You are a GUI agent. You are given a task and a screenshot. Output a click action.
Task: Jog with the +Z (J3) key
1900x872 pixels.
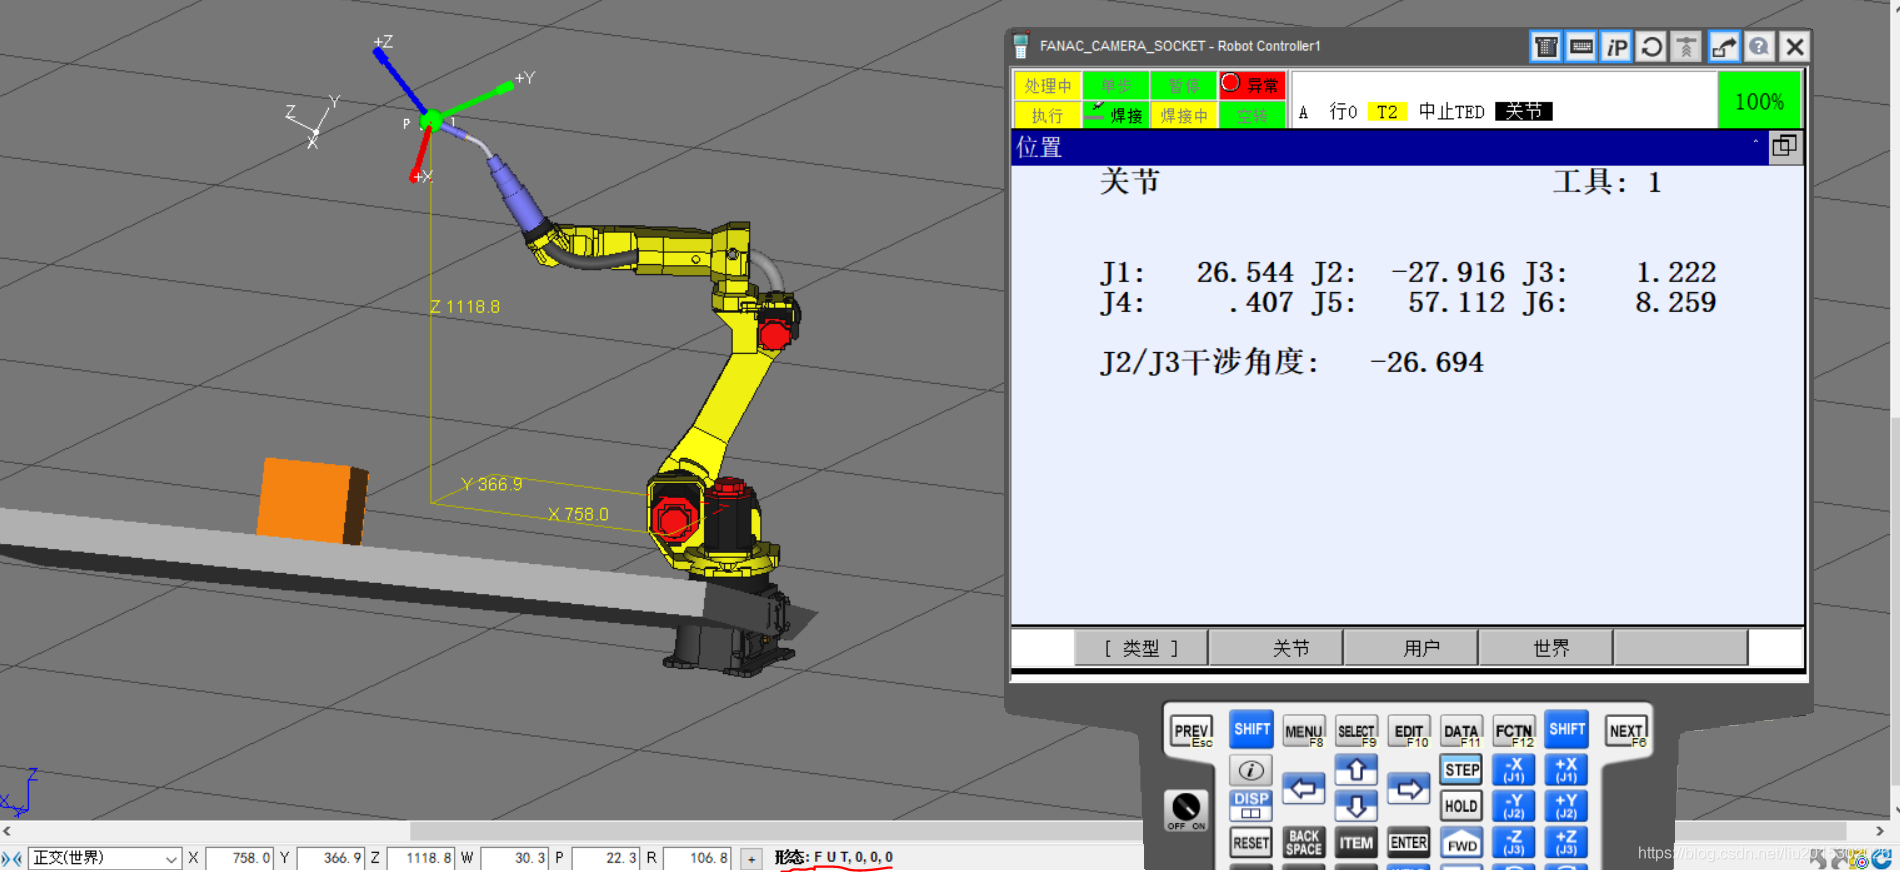point(1566,843)
